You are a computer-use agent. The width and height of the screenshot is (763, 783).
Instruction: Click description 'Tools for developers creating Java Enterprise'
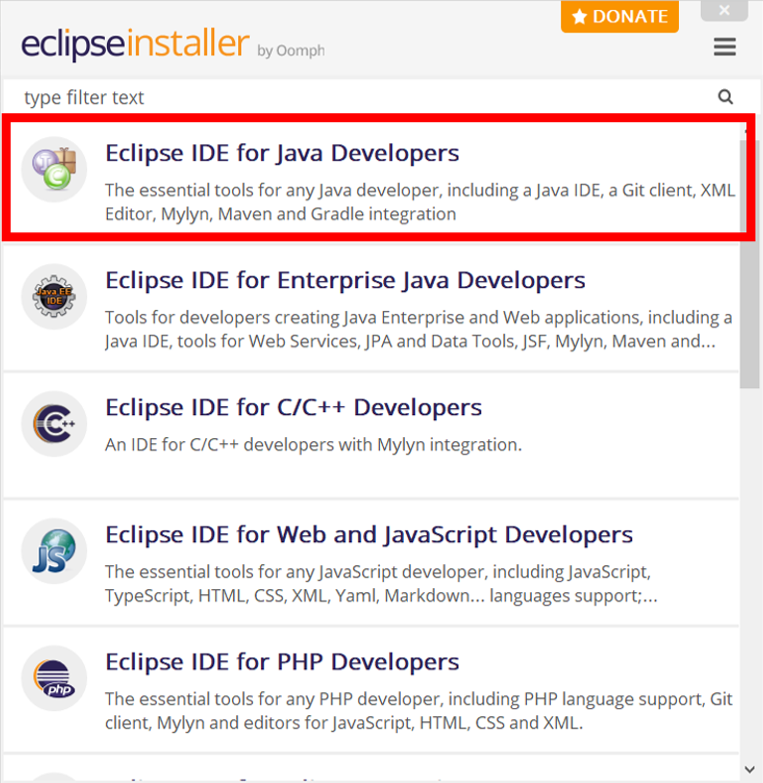pos(418,330)
